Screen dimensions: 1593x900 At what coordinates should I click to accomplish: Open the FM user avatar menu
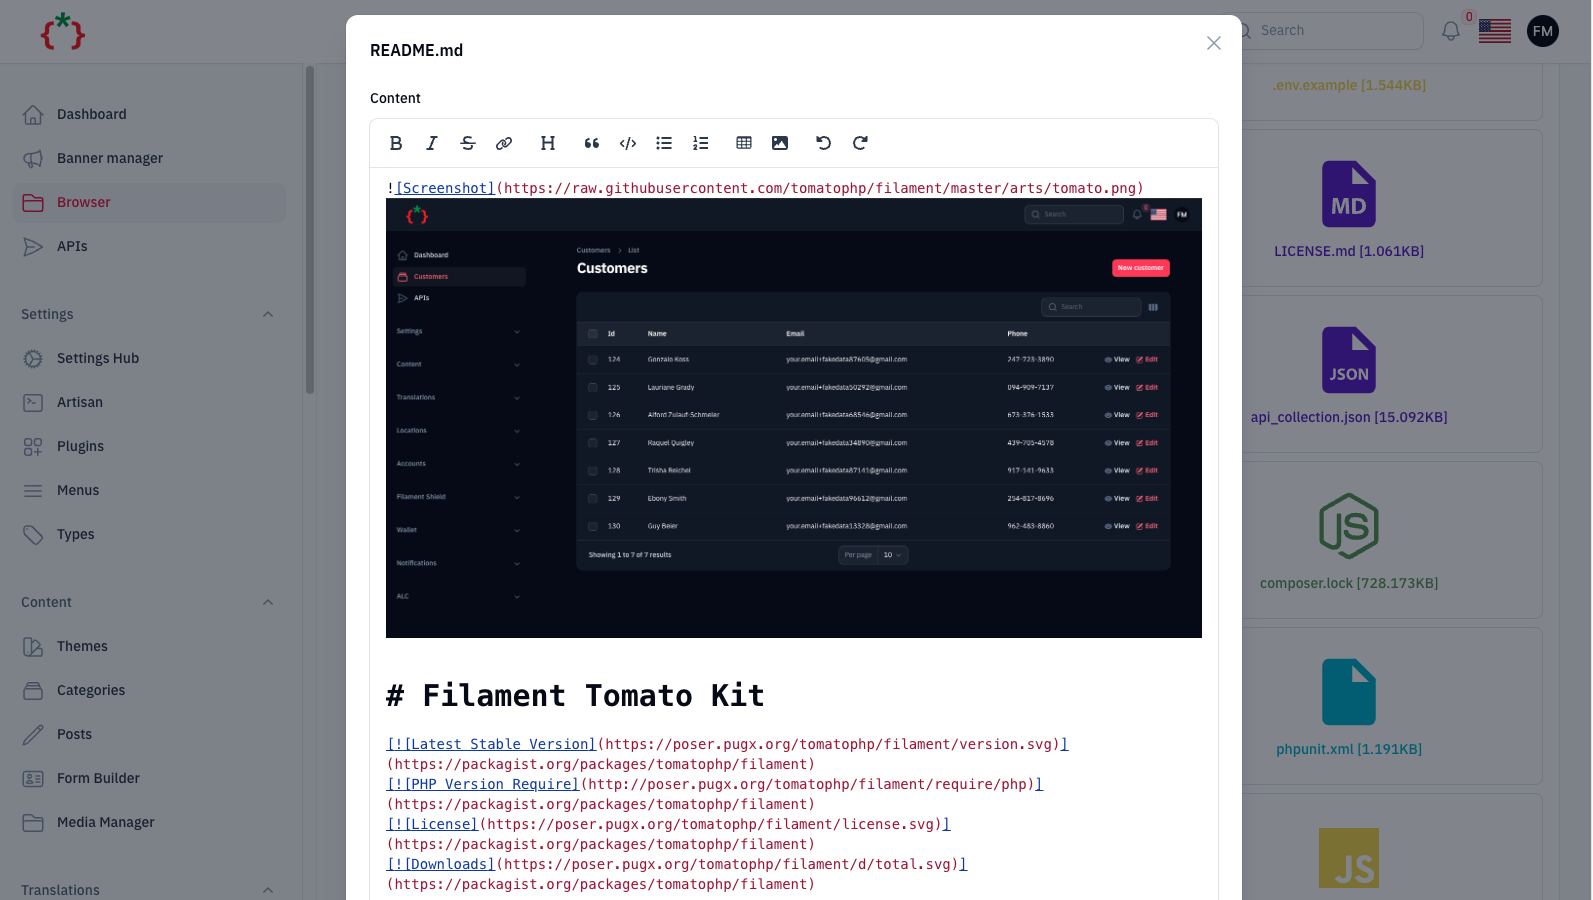tap(1543, 31)
